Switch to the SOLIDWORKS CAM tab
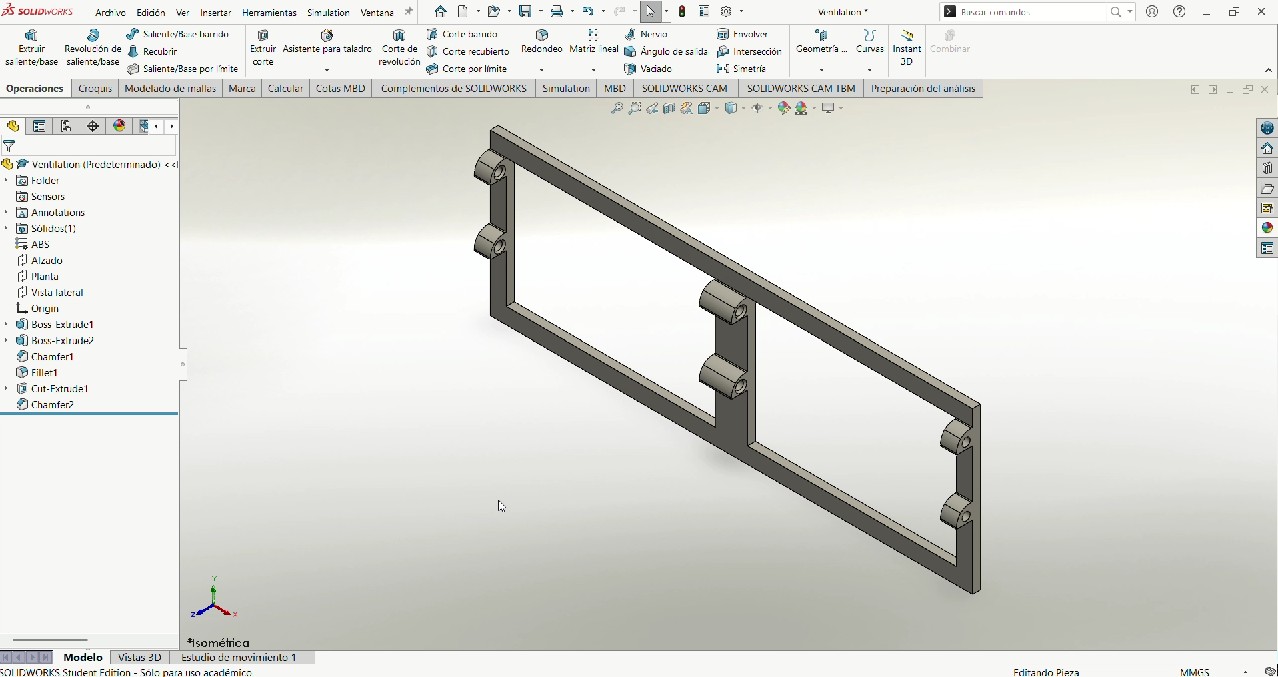Viewport: 1278px width, 677px height. click(x=683, y=88)
